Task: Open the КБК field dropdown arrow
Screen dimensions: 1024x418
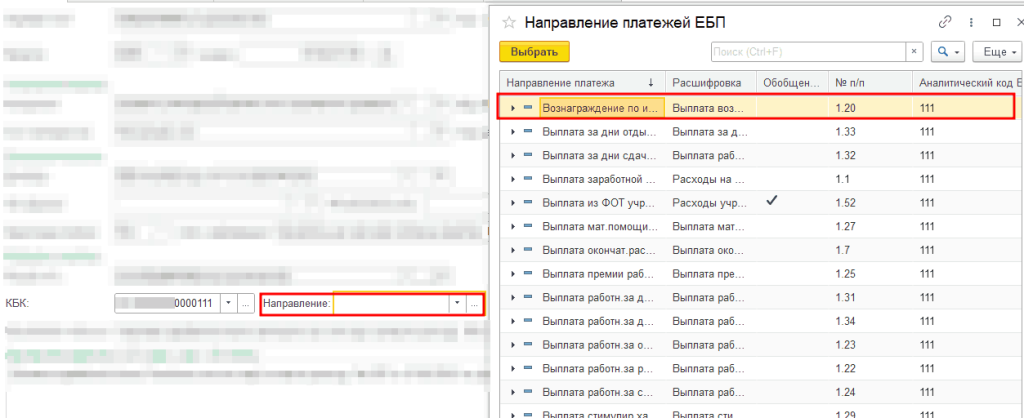Action: pos(229,304)
